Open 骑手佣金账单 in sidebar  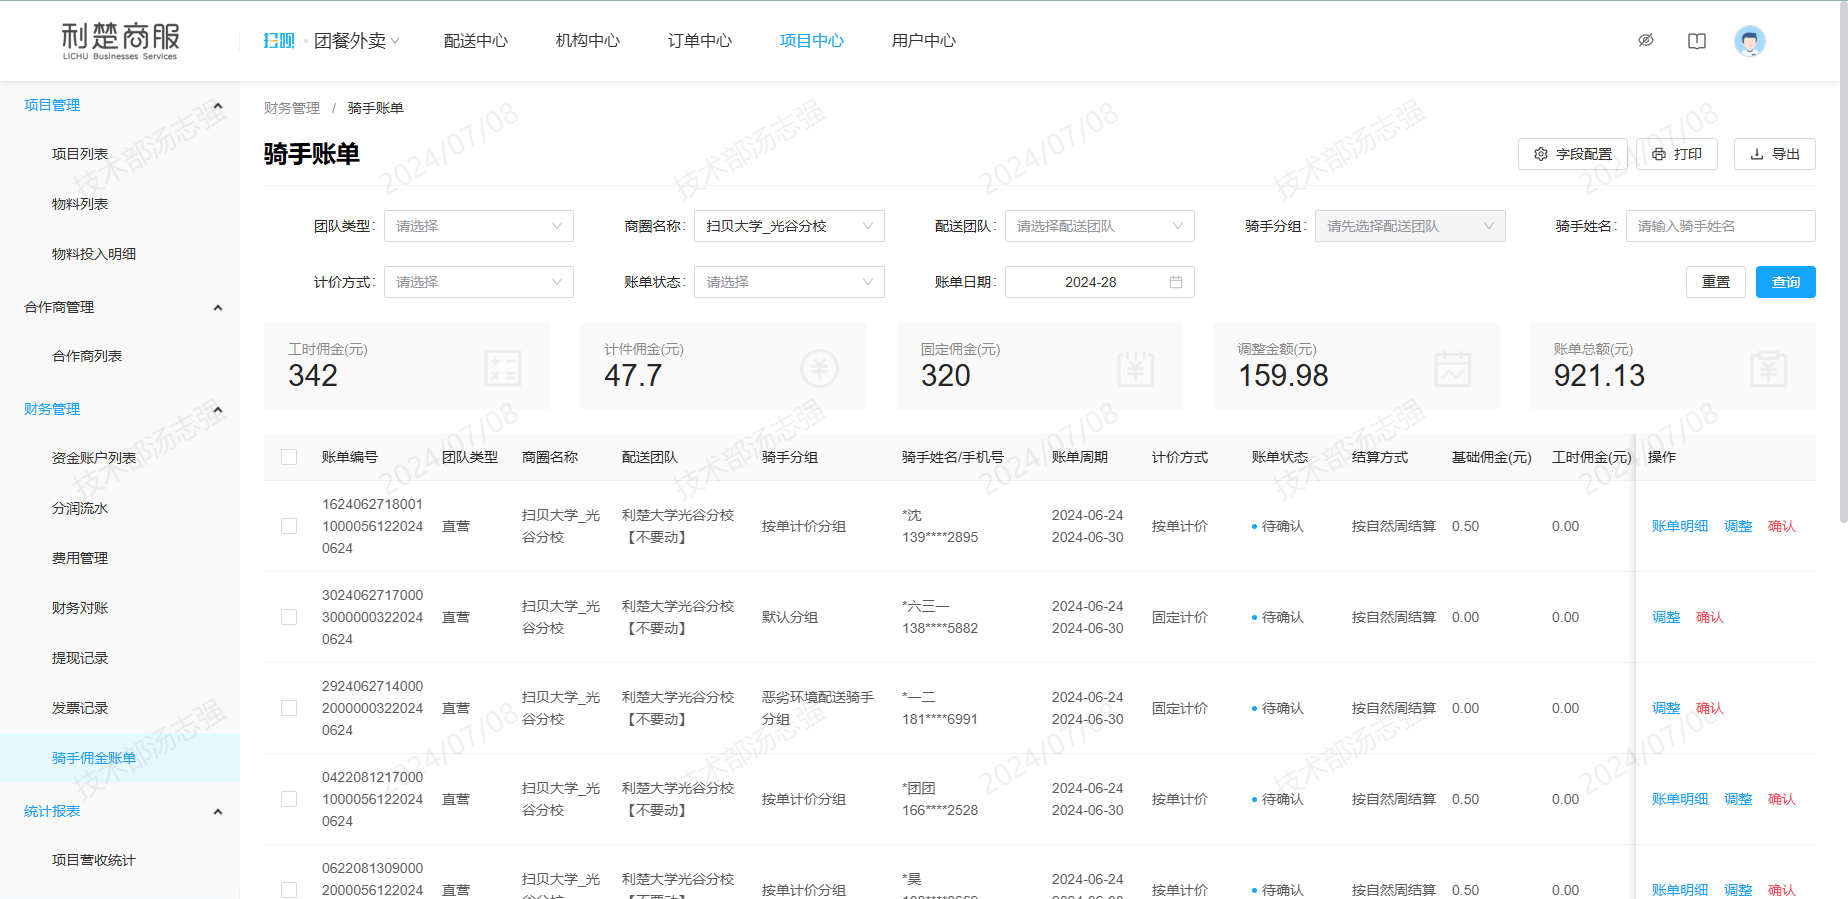(120, 758)
